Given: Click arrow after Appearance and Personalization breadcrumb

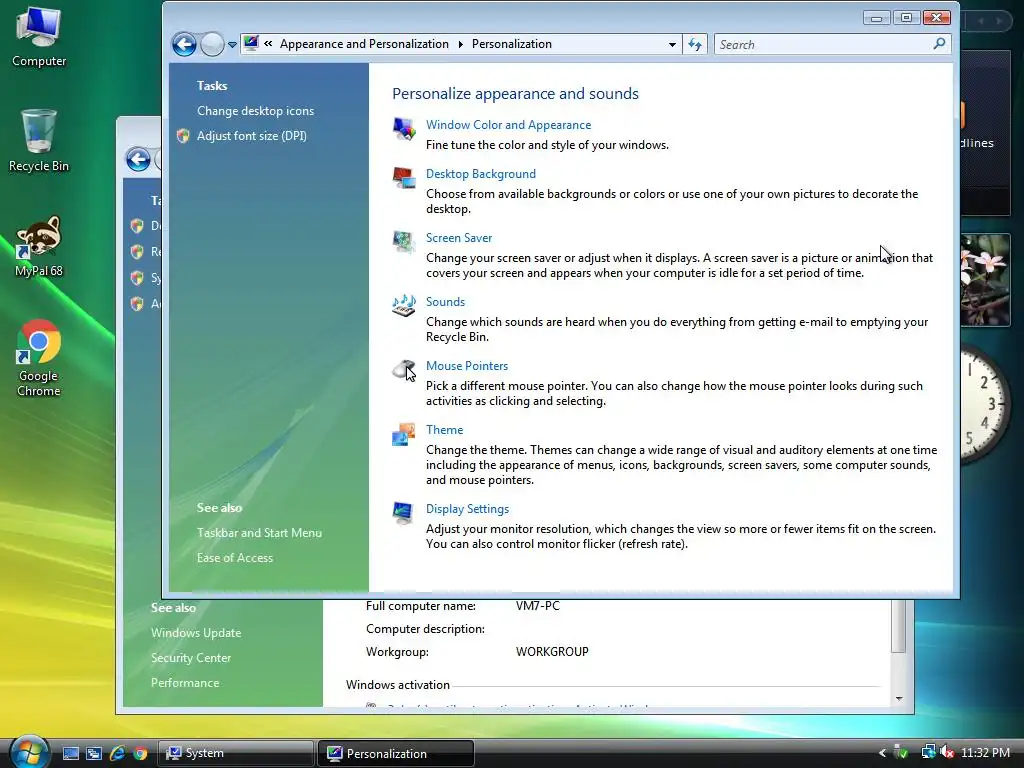Looking at the screenshot, I should click(460, 44).
